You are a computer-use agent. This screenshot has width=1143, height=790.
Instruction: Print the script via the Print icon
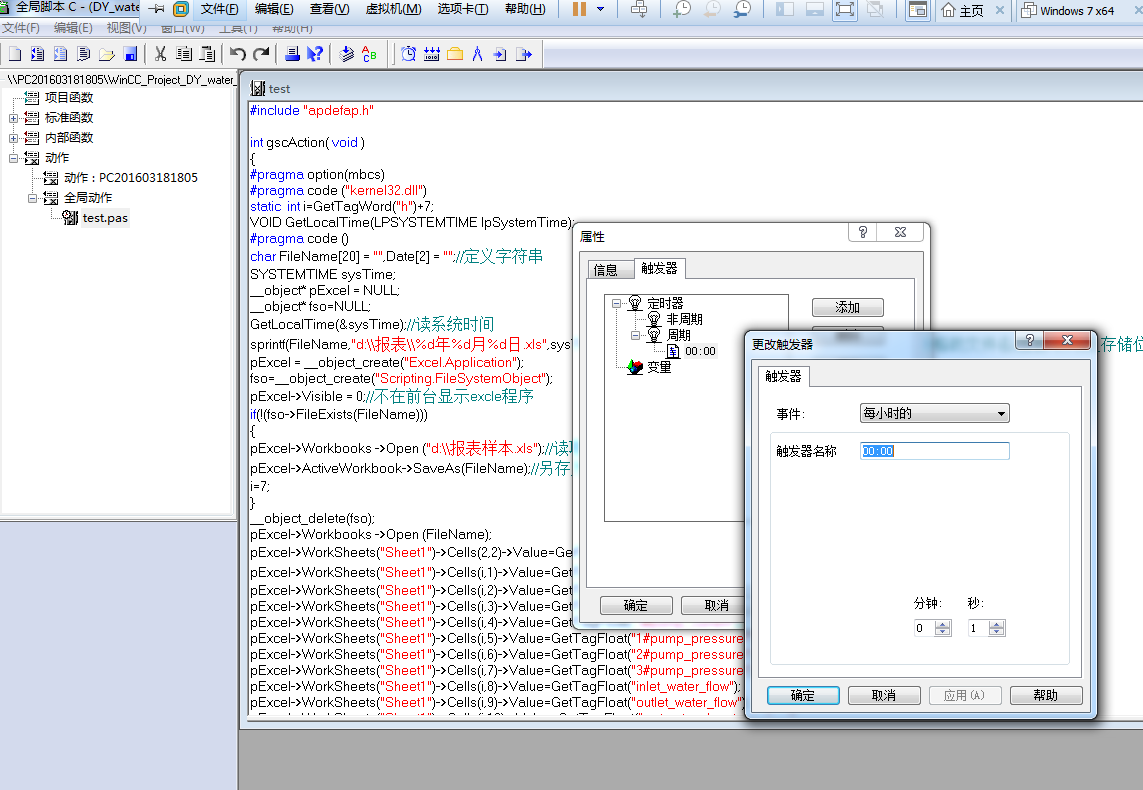coord(293,53)
